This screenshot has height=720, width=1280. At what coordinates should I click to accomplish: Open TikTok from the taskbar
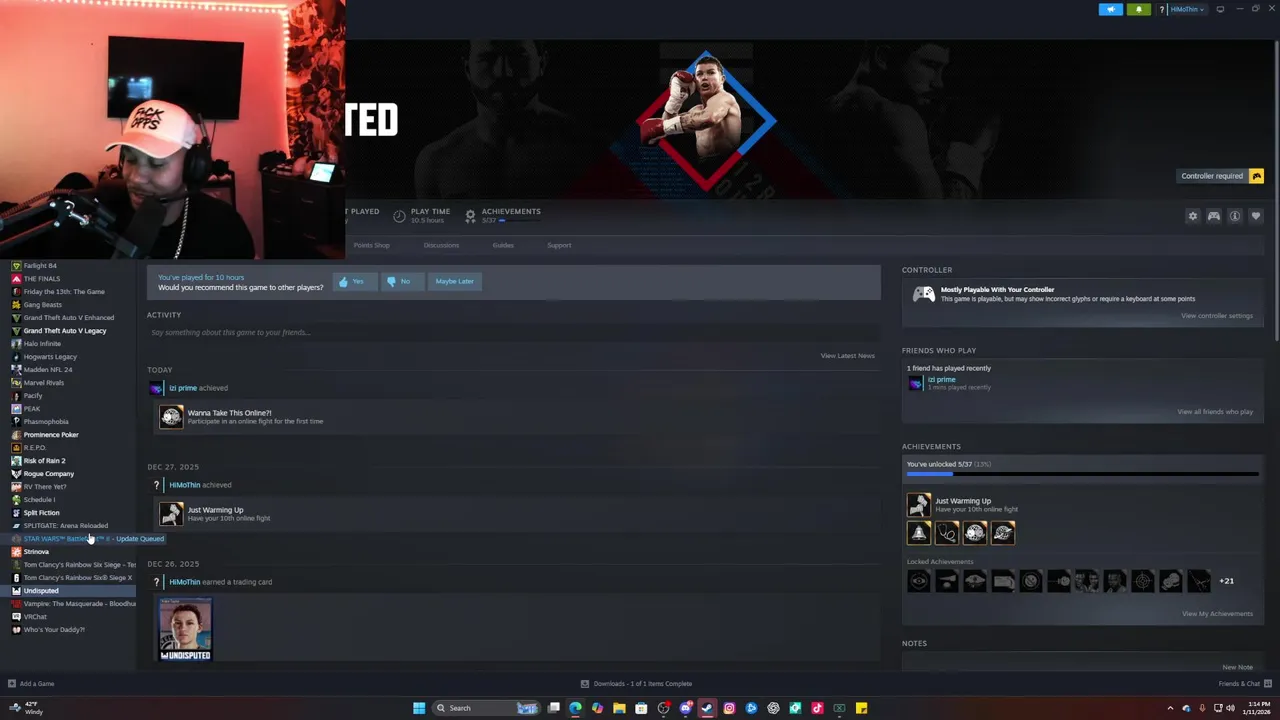click(x=817, y=708)
